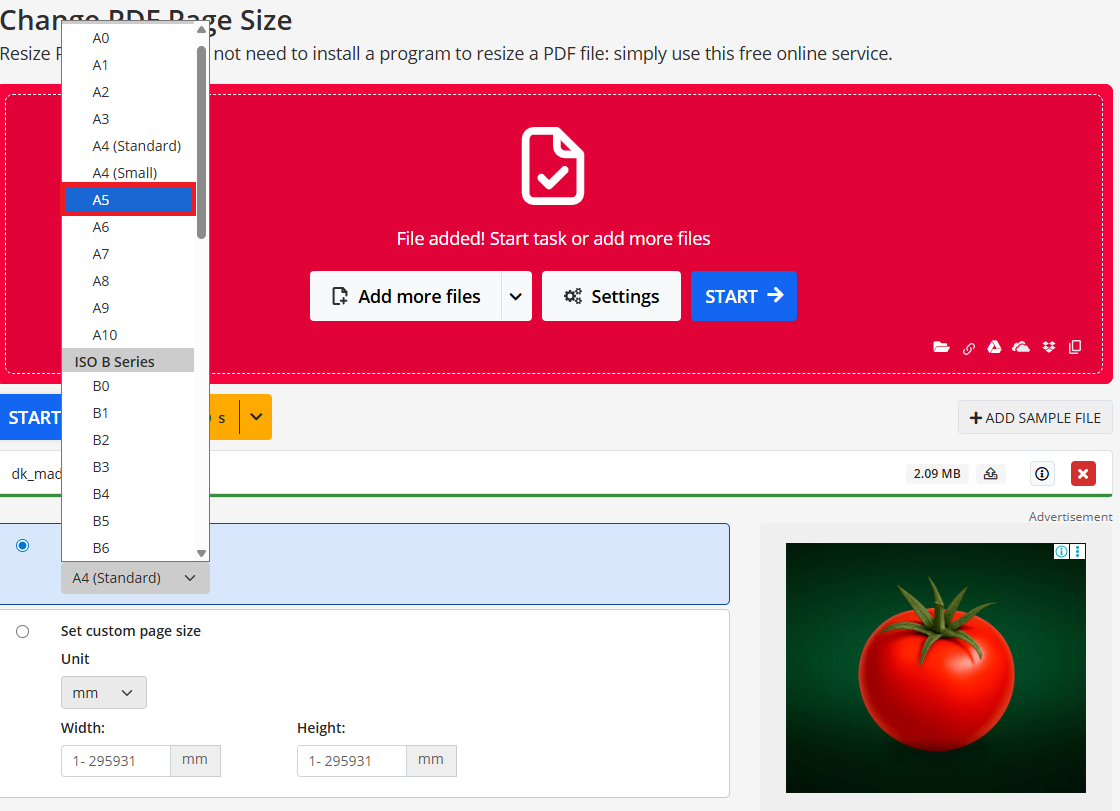Image resolution: width=1120 pixels, height=811 pixels.
Task: Click the add-file-from-URL link icon
Action: (x=968, y=348)
